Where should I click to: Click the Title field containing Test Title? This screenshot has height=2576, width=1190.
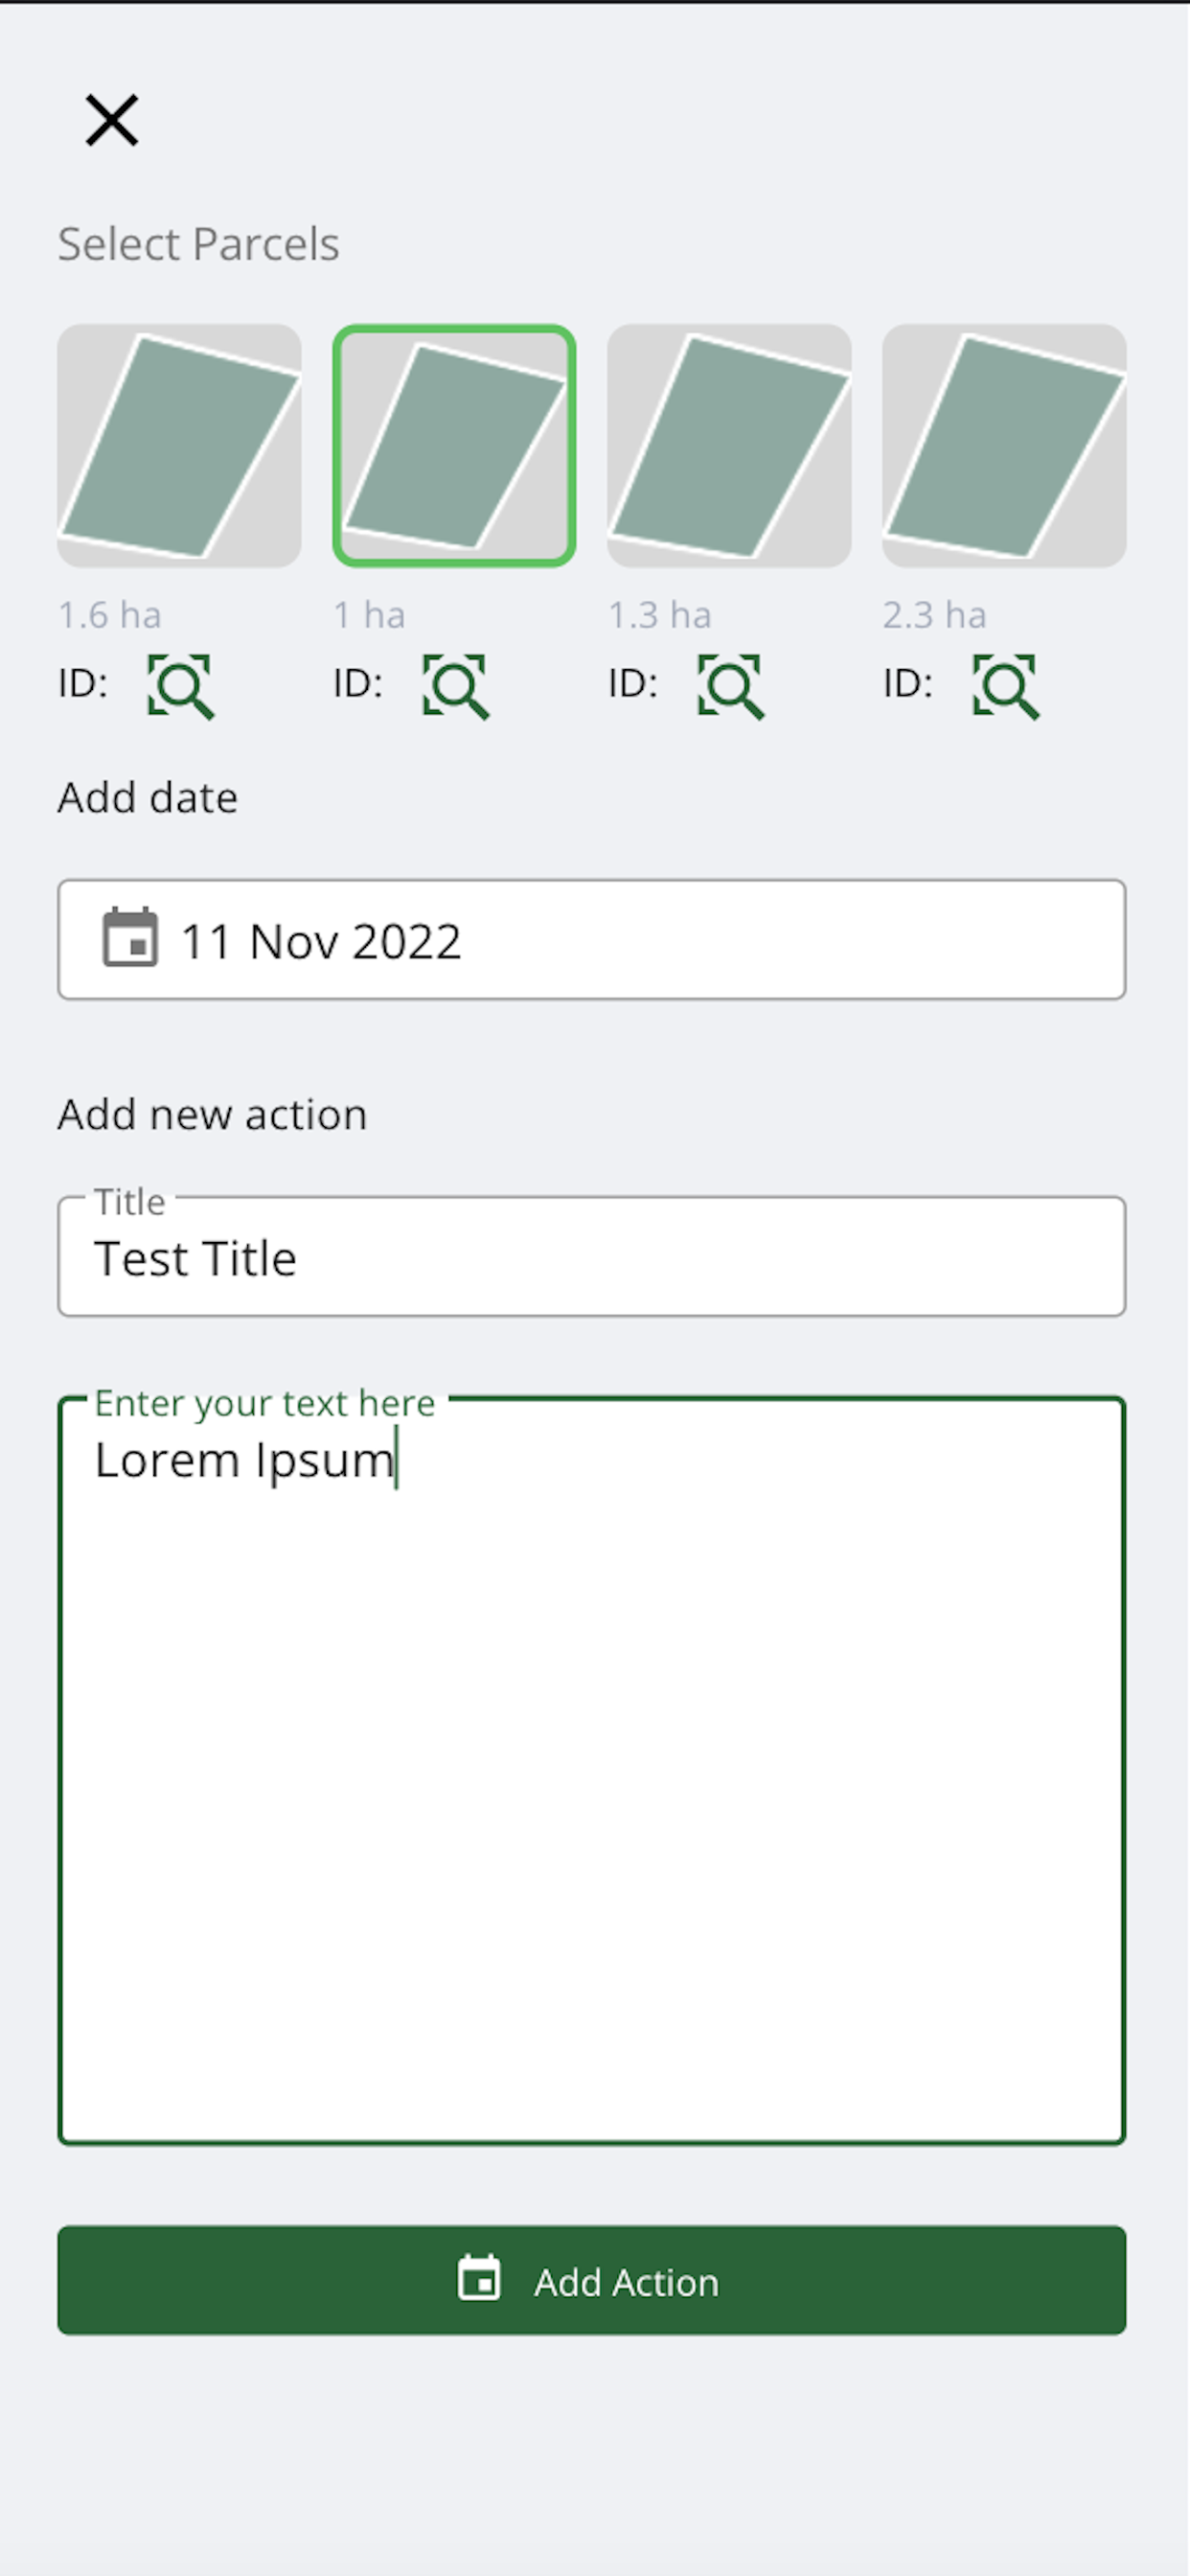[592, 1256]
